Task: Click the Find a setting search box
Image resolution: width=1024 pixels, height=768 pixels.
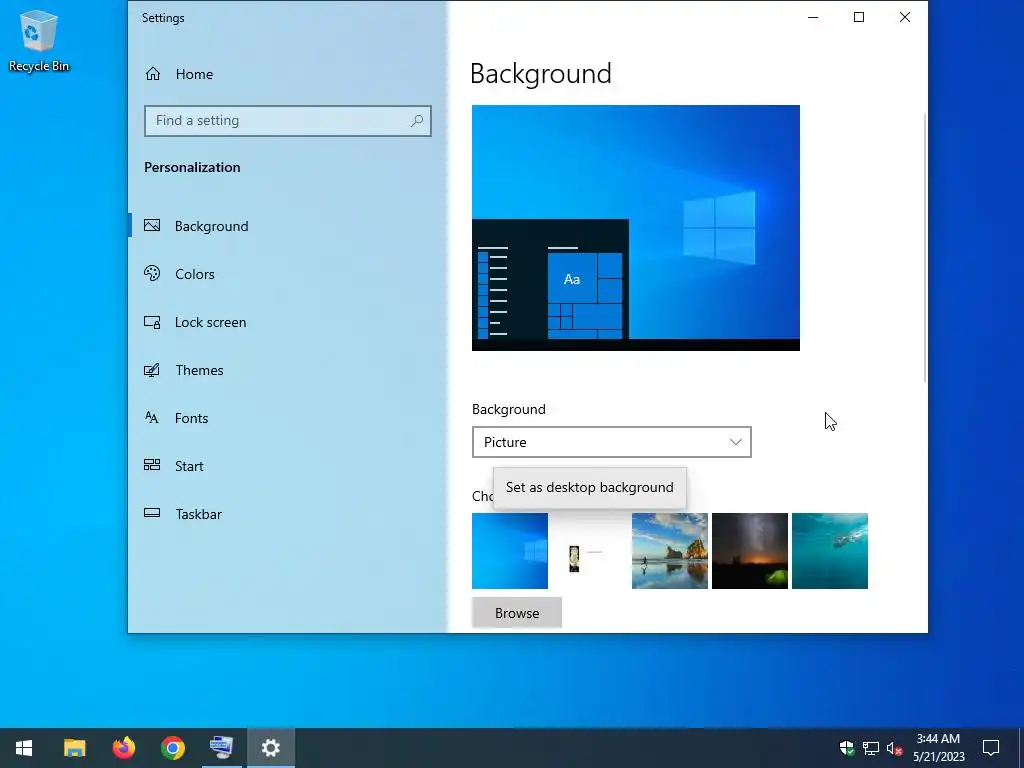Action: click(x=287, y=121)
